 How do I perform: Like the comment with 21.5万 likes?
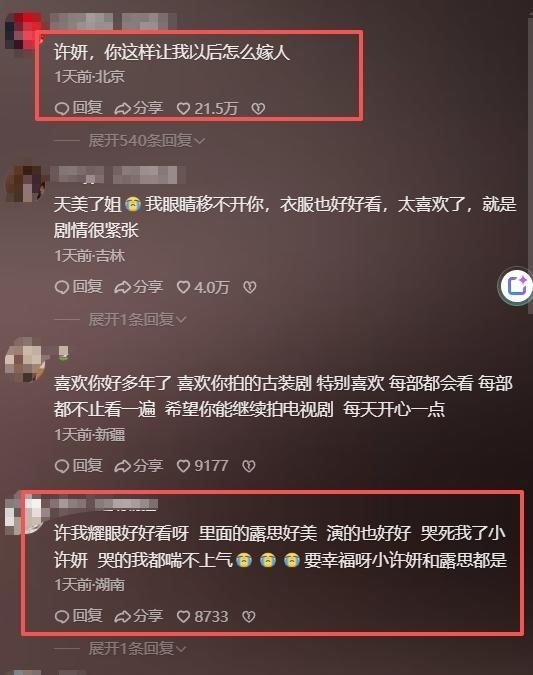pyautogui.click(x=207, y=108)
